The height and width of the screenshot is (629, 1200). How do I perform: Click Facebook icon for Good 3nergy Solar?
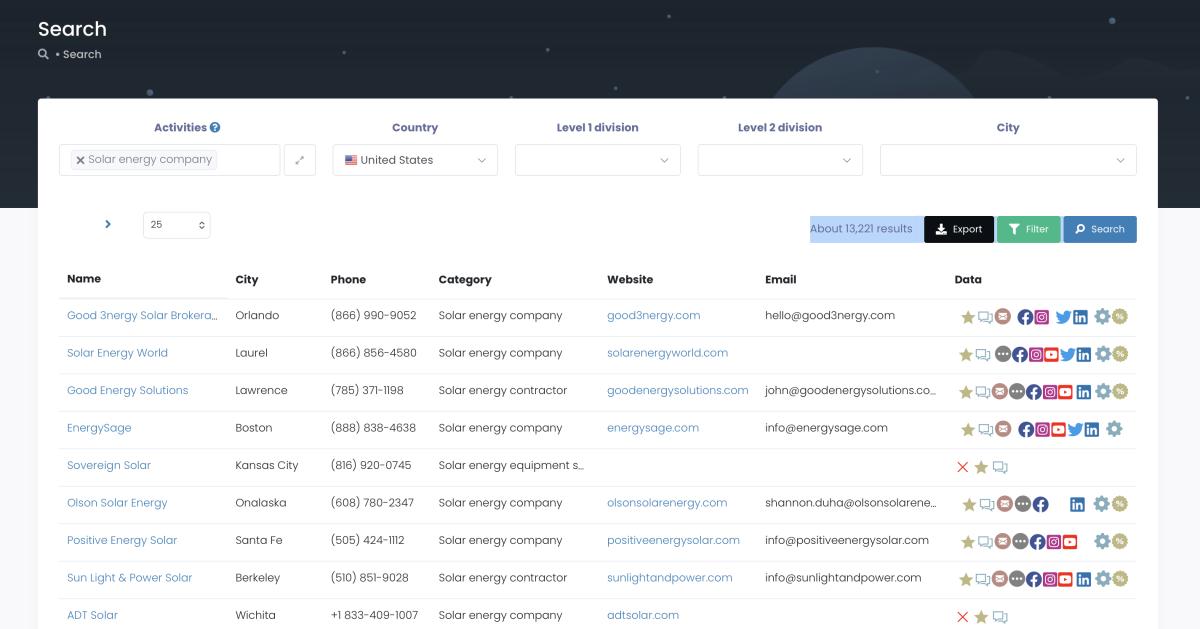coord(1025,317)
